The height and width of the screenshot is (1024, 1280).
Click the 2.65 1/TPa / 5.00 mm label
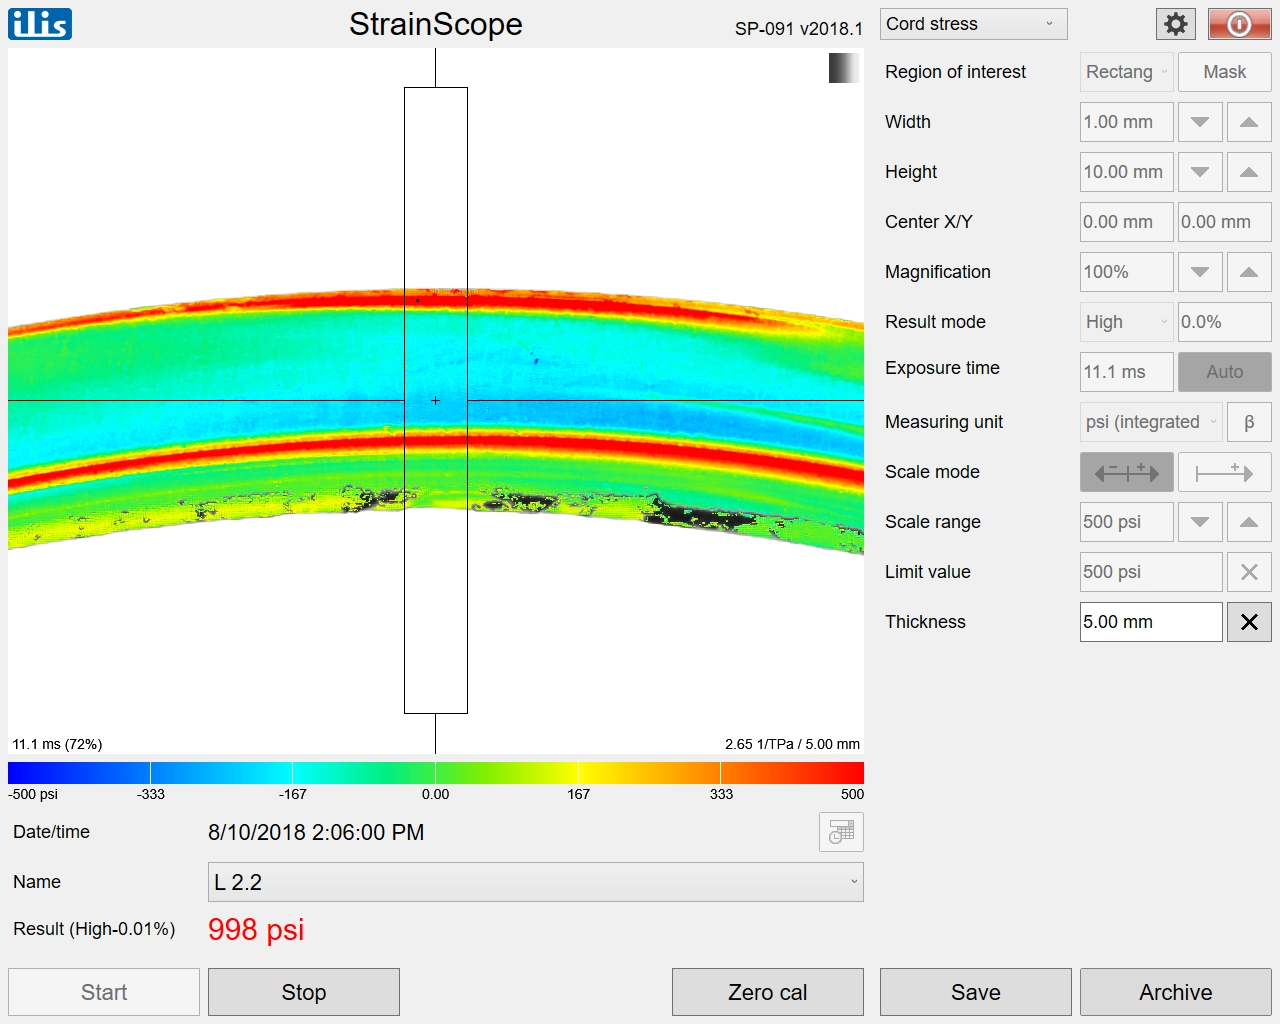pyautogui.click(x=792, y=744)
